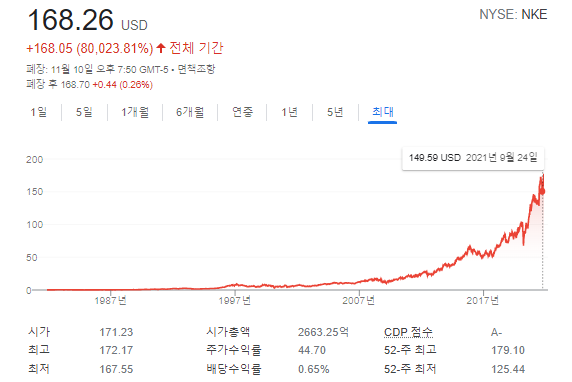
Task: Open the CDP 점수 info link
Action: tap(408, 332)
